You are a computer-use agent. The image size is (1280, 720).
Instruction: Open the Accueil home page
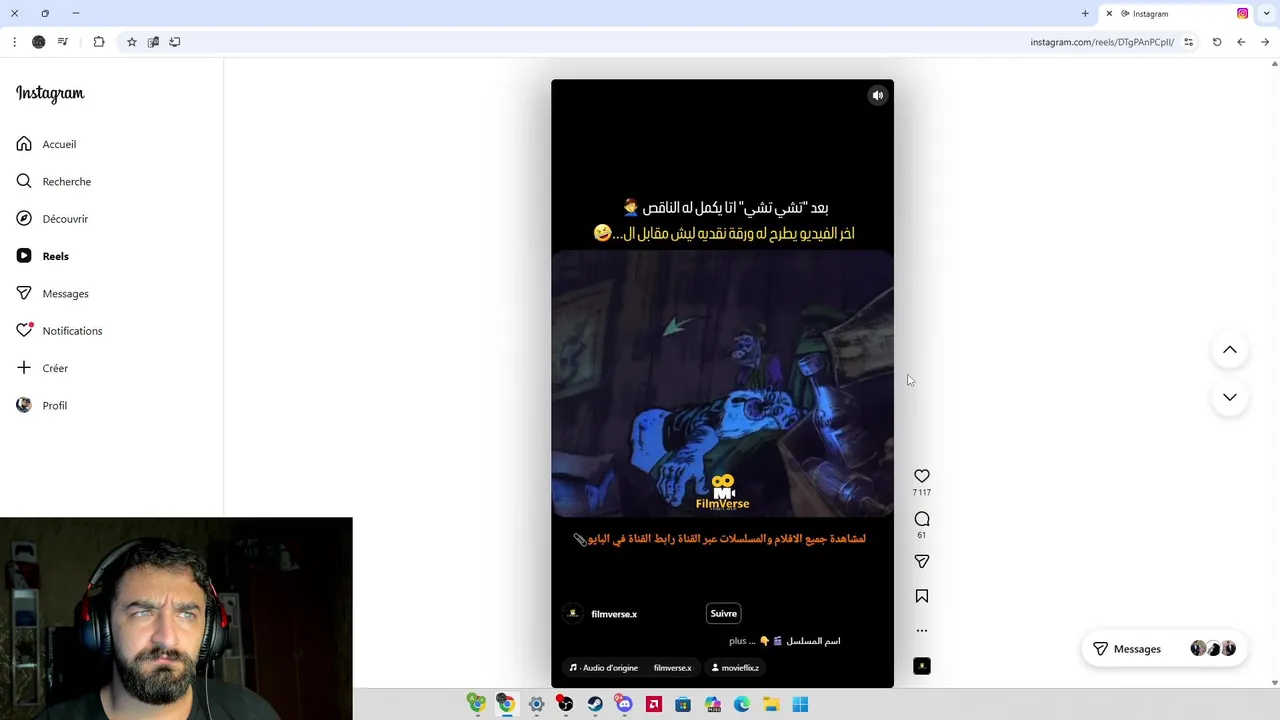pos(46,144)
